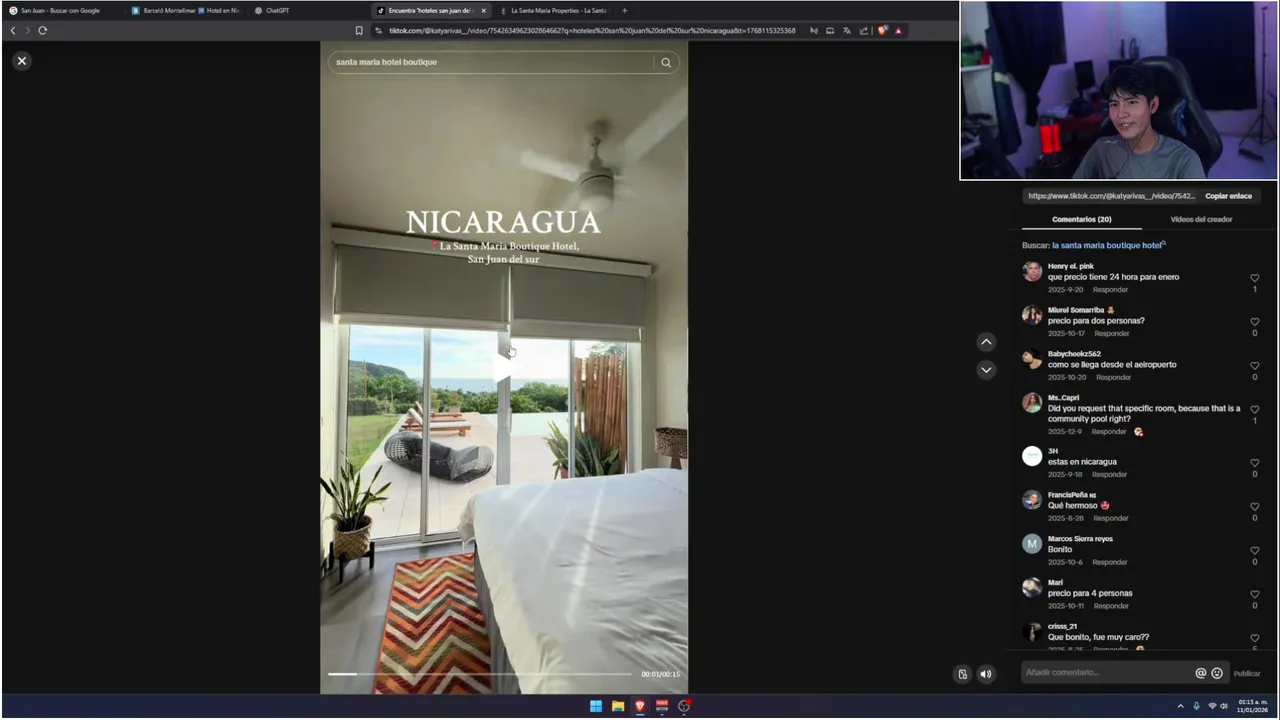1280x720 pixels.
Task: Reply to Henry el. pink's comment
Action: 1110,290
